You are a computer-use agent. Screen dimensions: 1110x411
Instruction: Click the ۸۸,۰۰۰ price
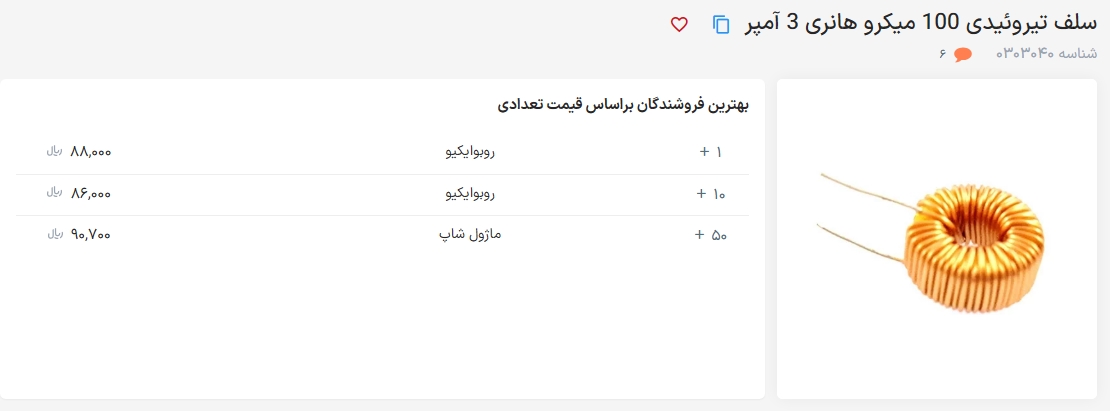(x=91, y=152)
